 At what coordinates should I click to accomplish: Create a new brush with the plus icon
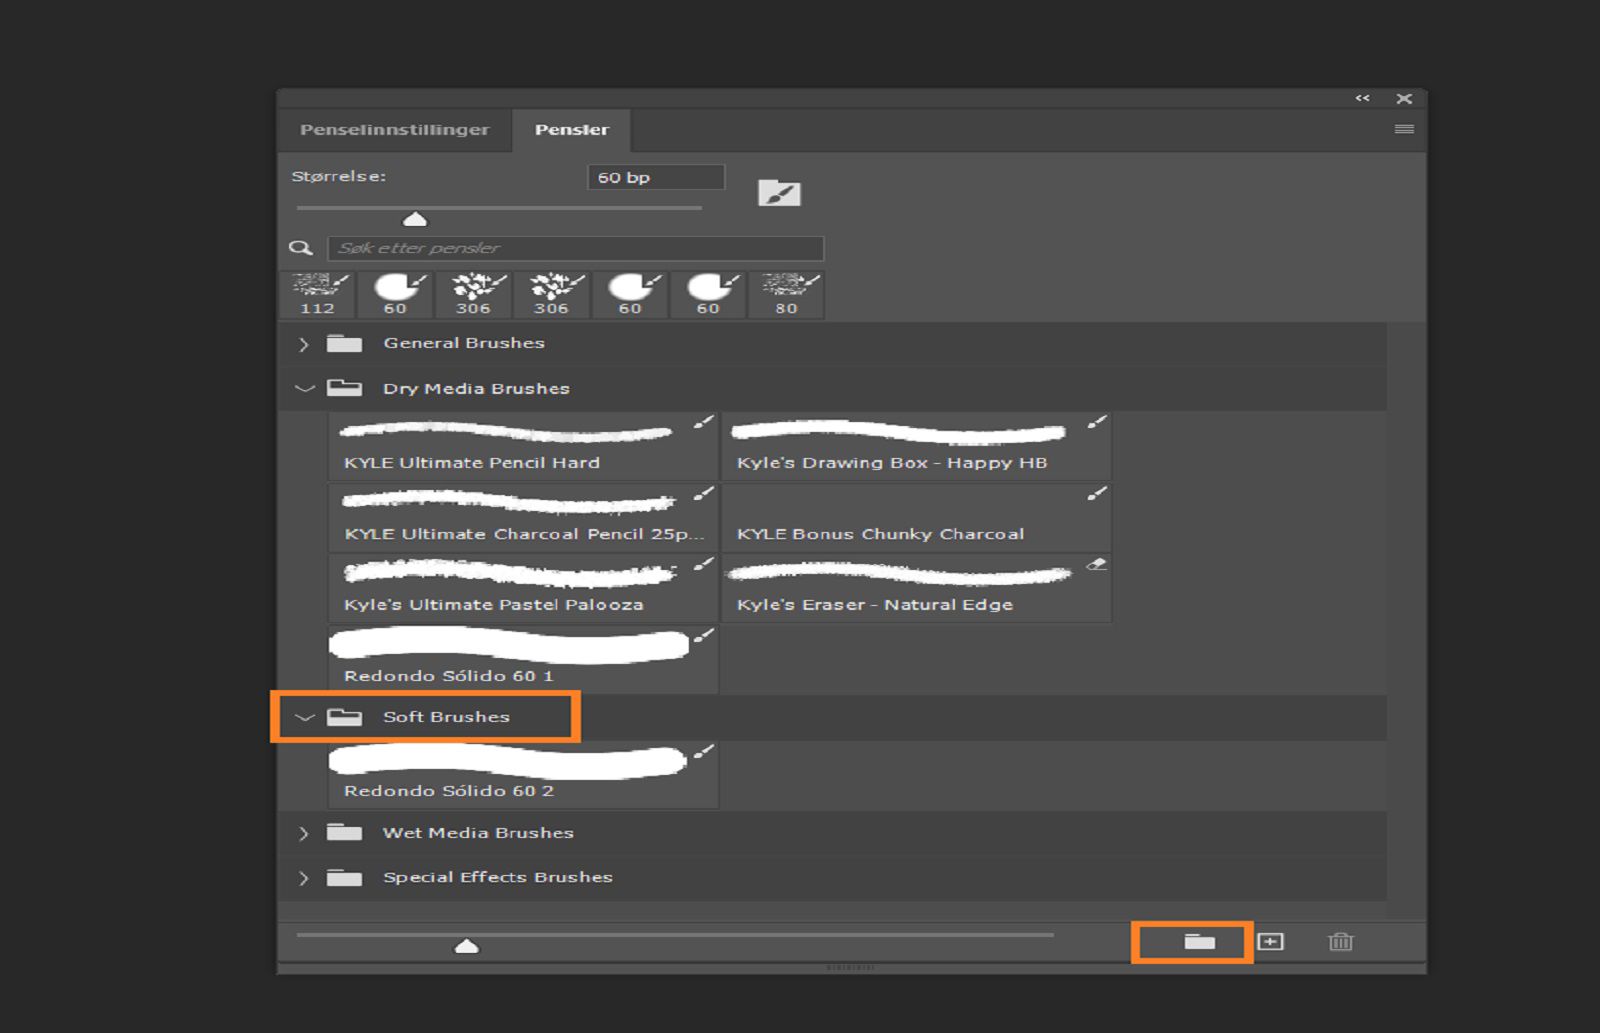[x=1270, y=941]
